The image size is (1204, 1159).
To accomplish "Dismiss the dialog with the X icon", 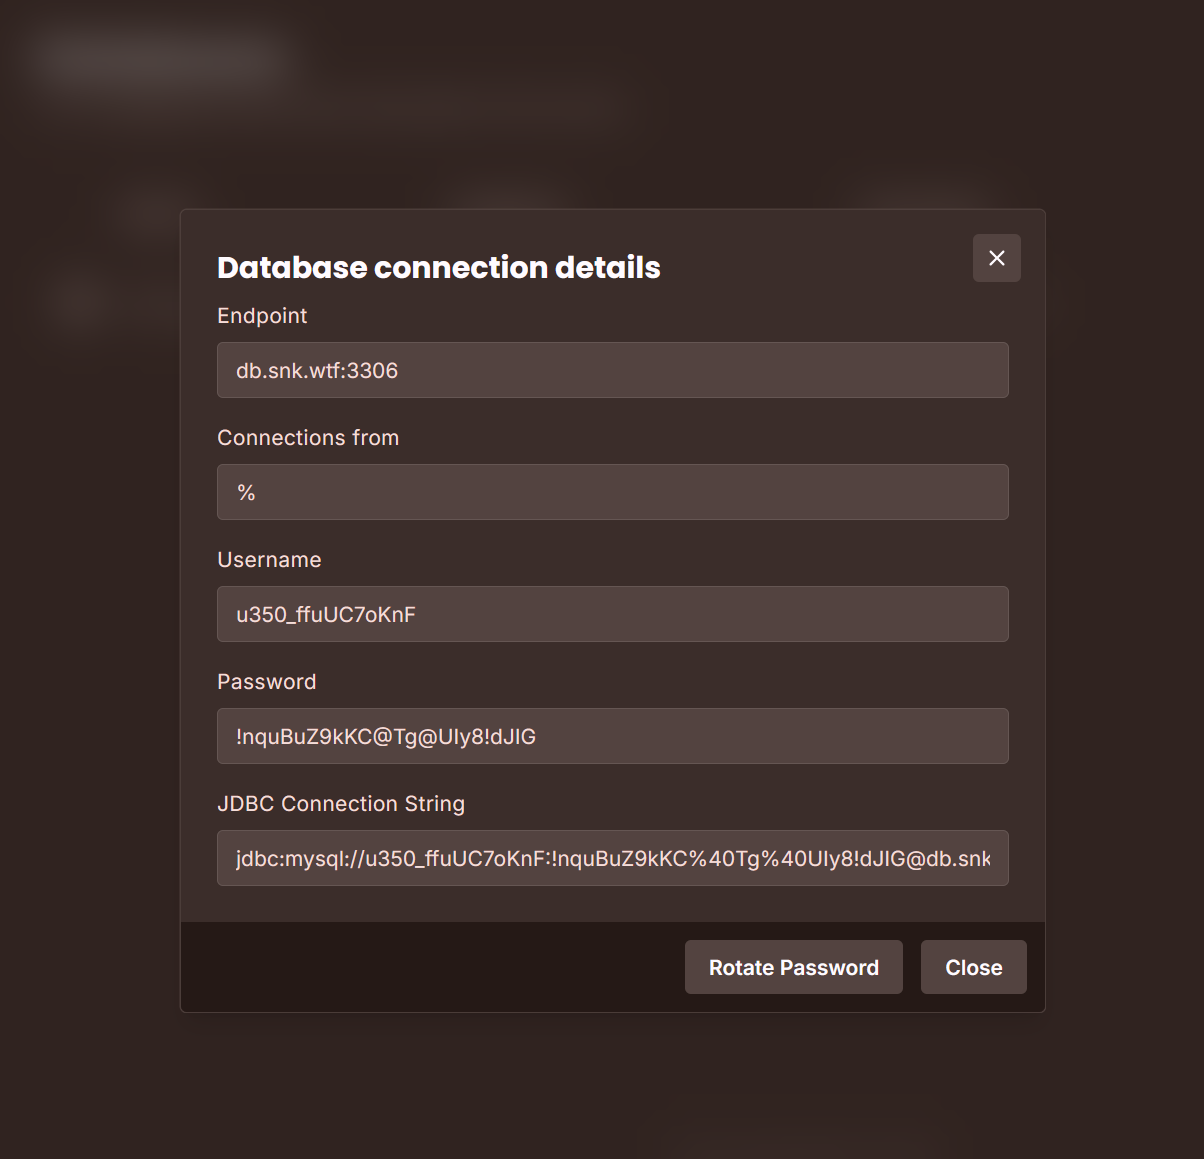I will pyautogui.click(x=996, y=258).
